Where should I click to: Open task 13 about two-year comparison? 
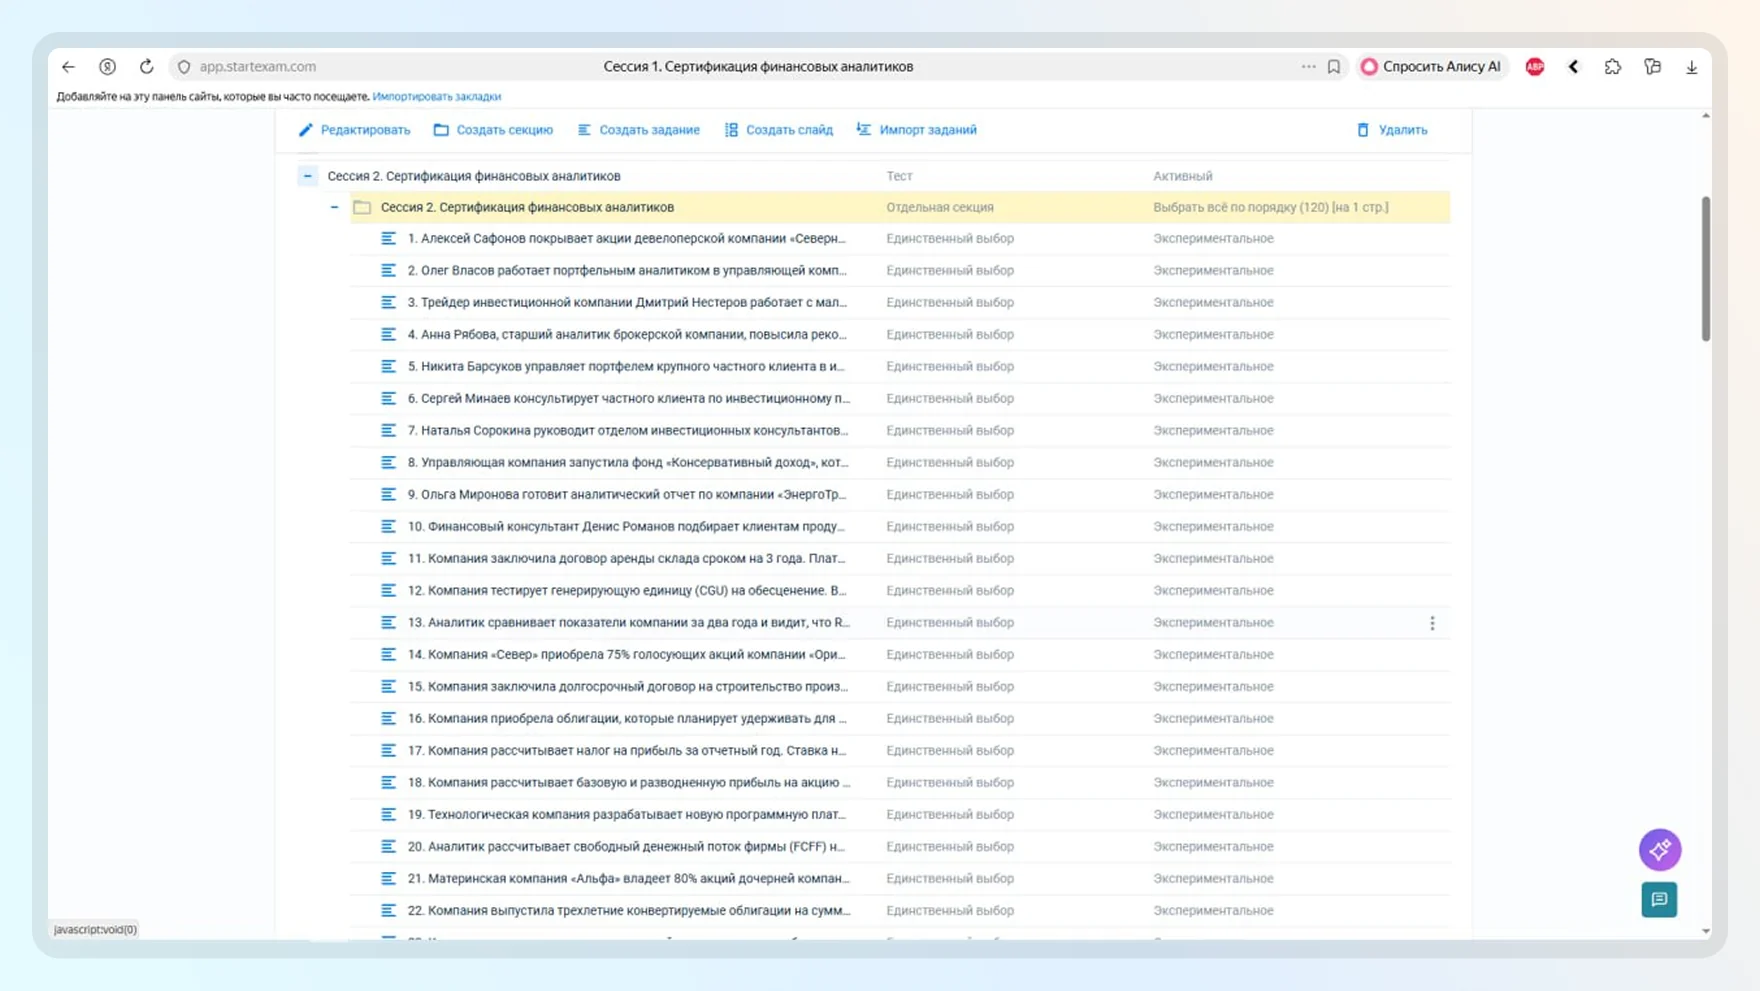point(629,623)
